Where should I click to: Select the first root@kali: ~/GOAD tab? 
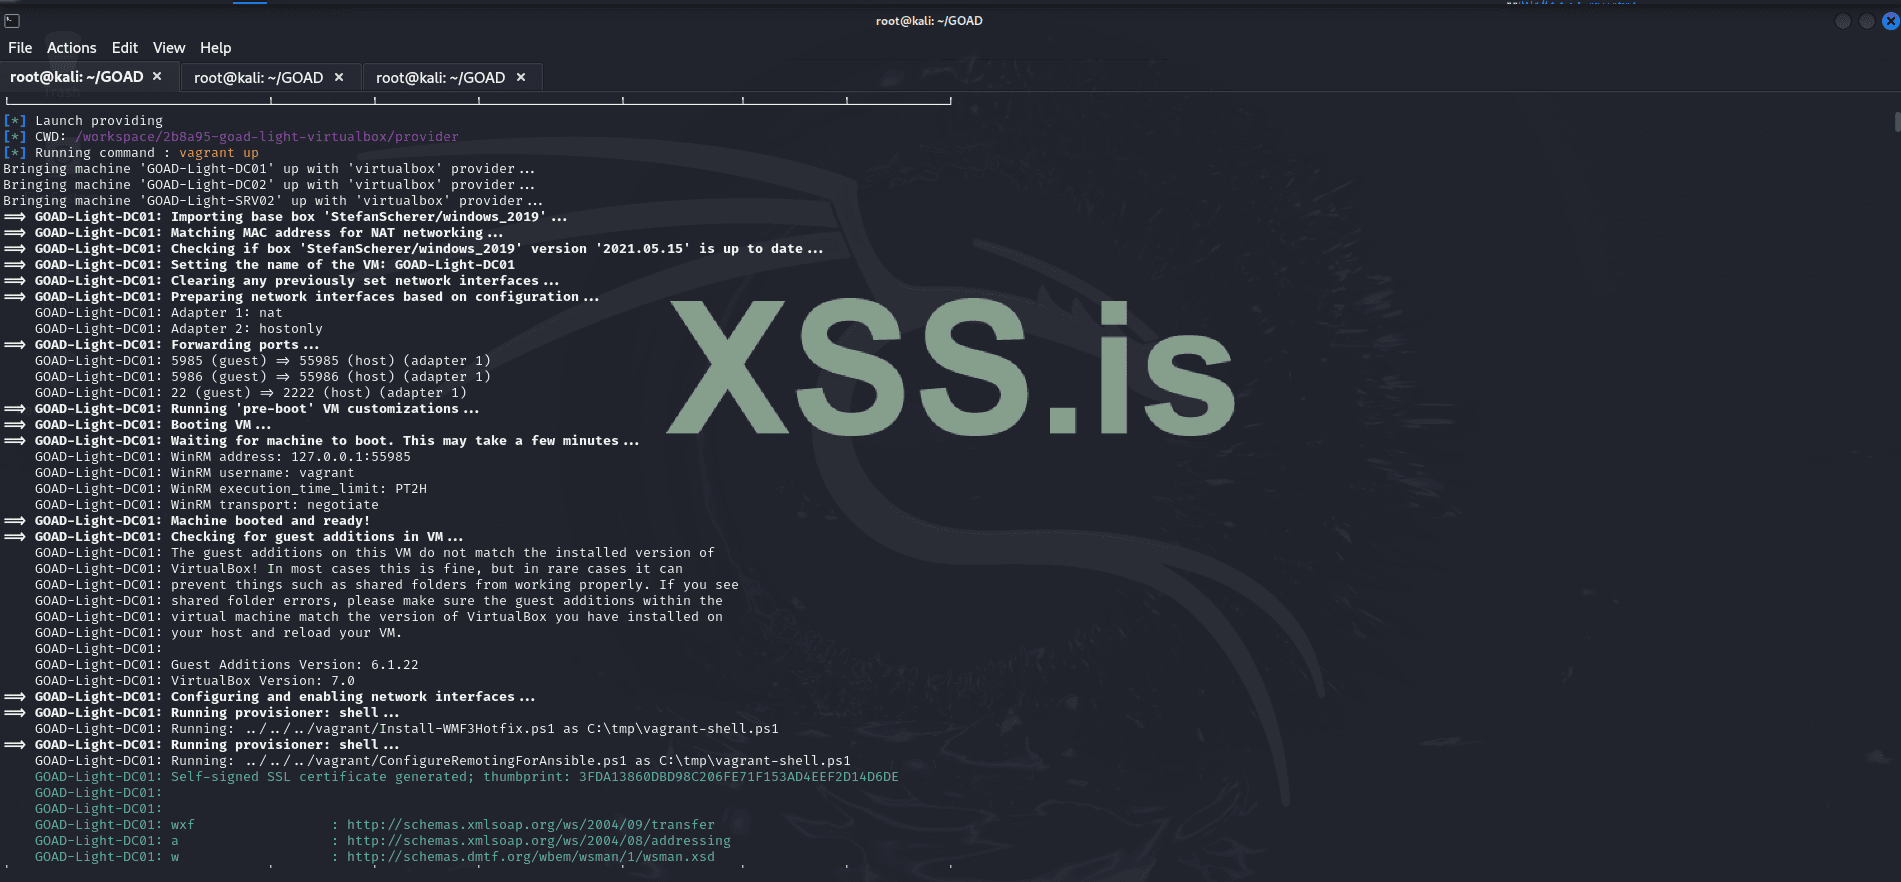click(77, 77)
